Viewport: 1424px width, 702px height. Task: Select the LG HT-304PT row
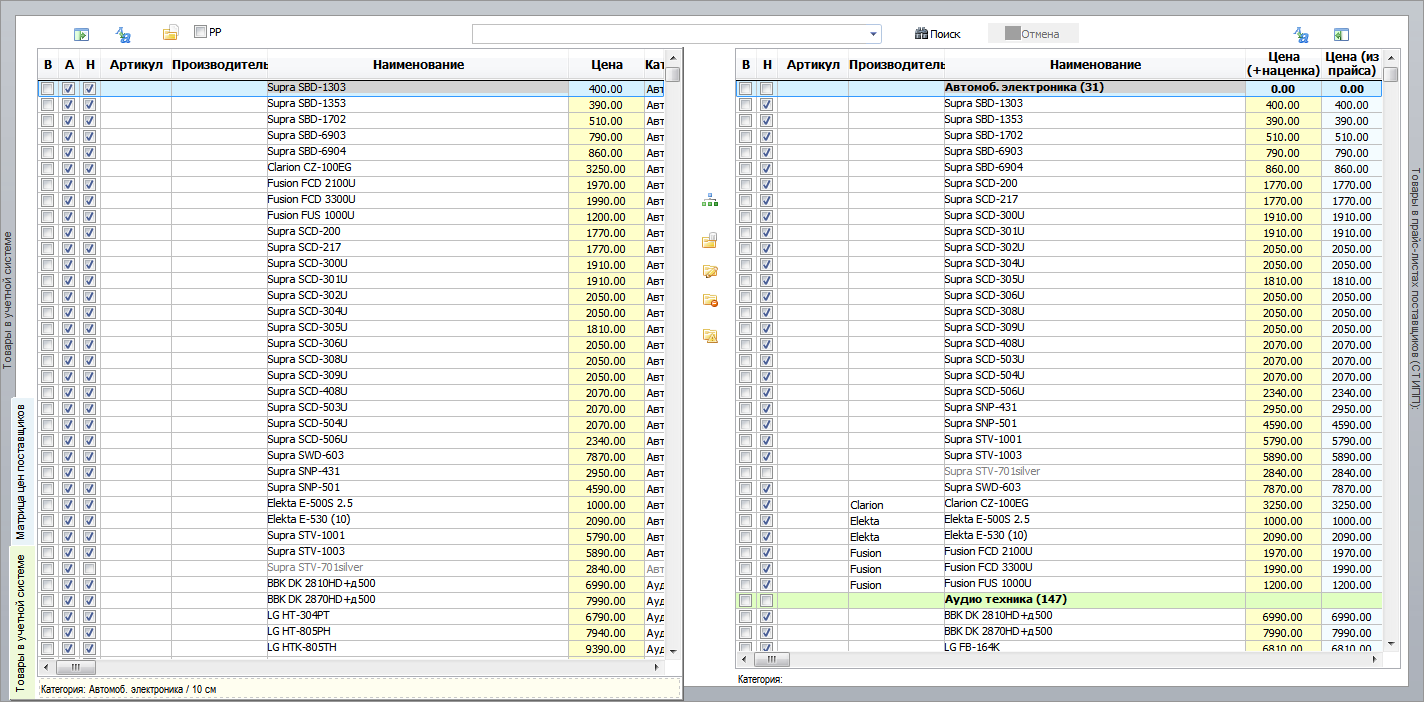tap(352, 617)
